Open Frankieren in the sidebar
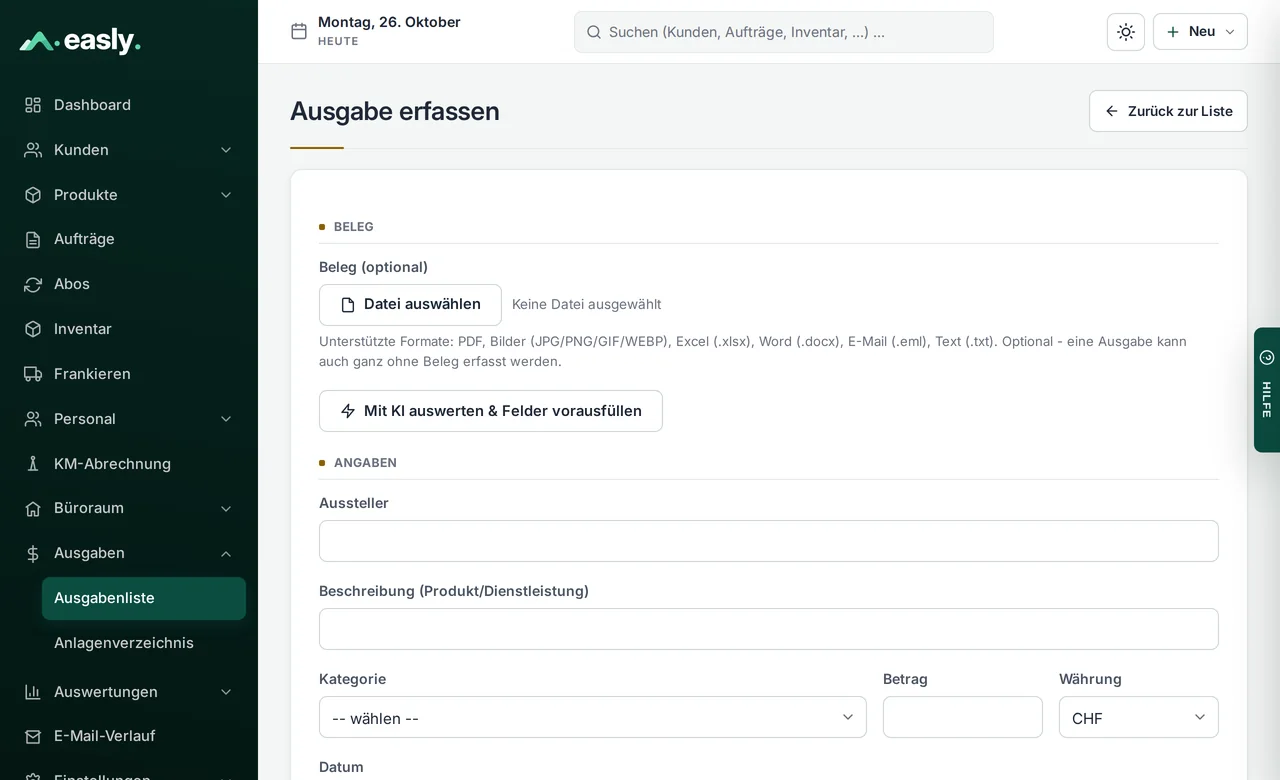The image size is (1280, 780). pos(129,374)
